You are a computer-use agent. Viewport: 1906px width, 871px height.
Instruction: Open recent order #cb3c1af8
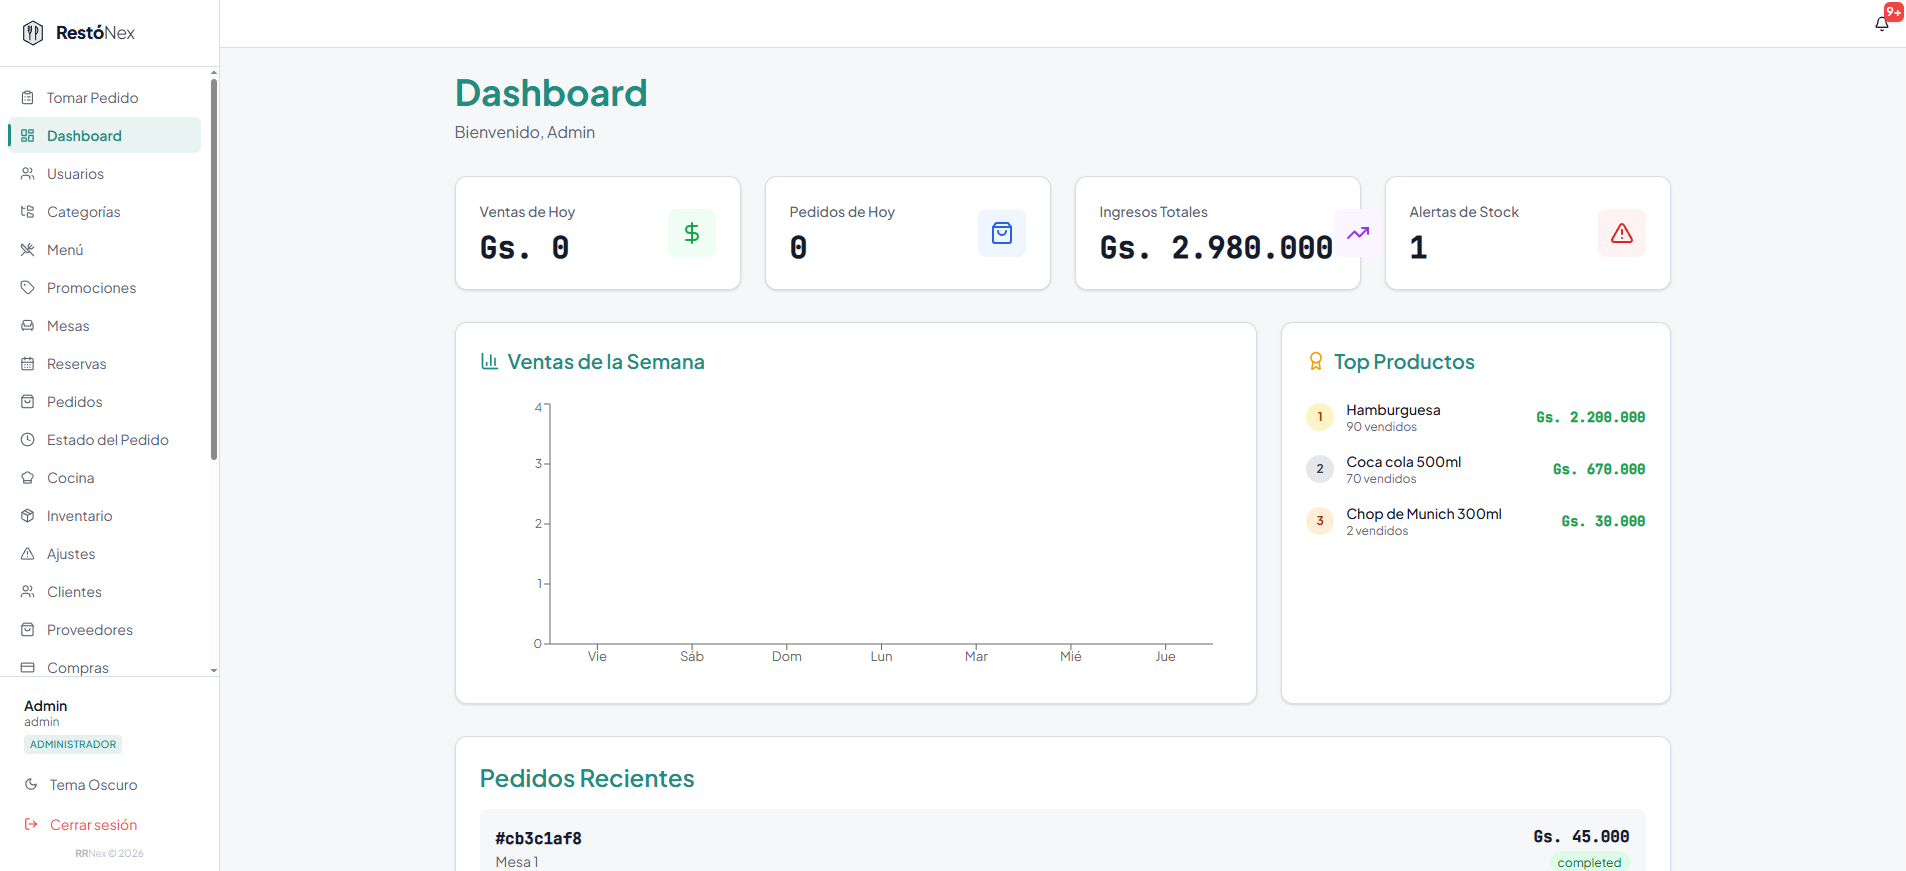pos(1062,848)
